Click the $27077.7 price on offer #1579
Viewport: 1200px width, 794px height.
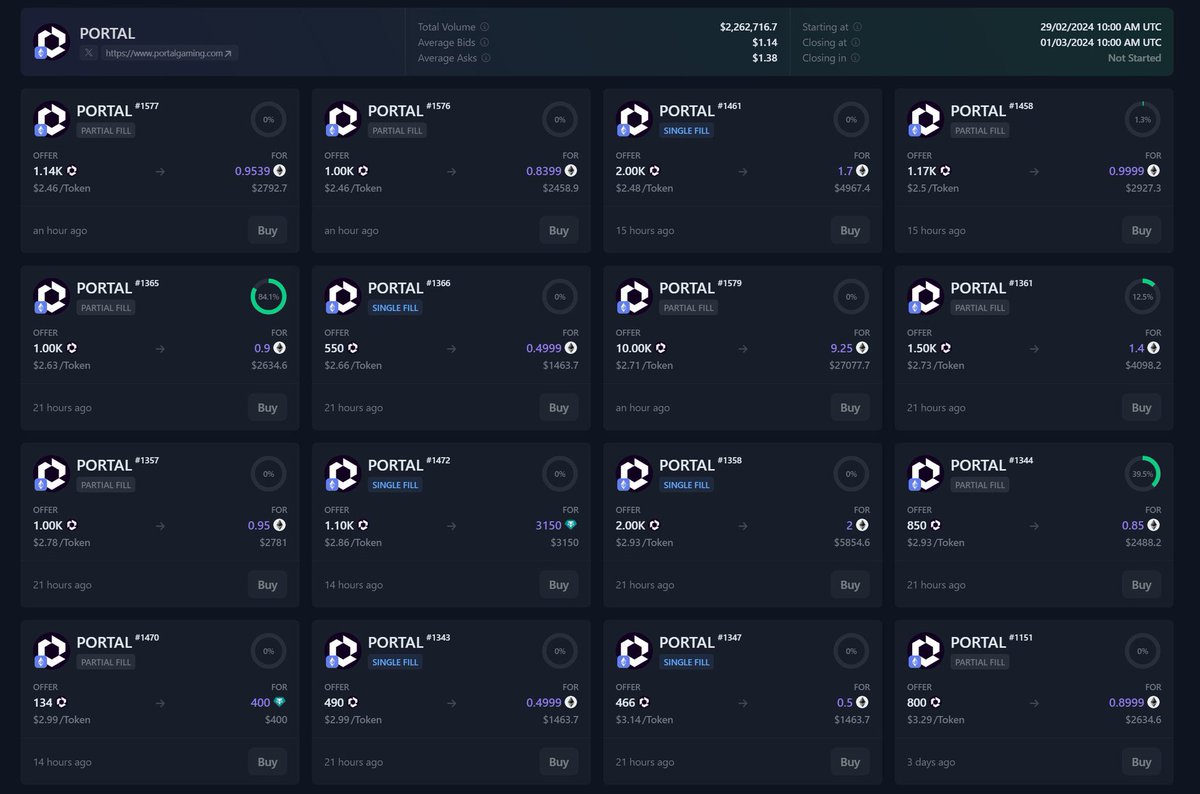click(850, 366)
